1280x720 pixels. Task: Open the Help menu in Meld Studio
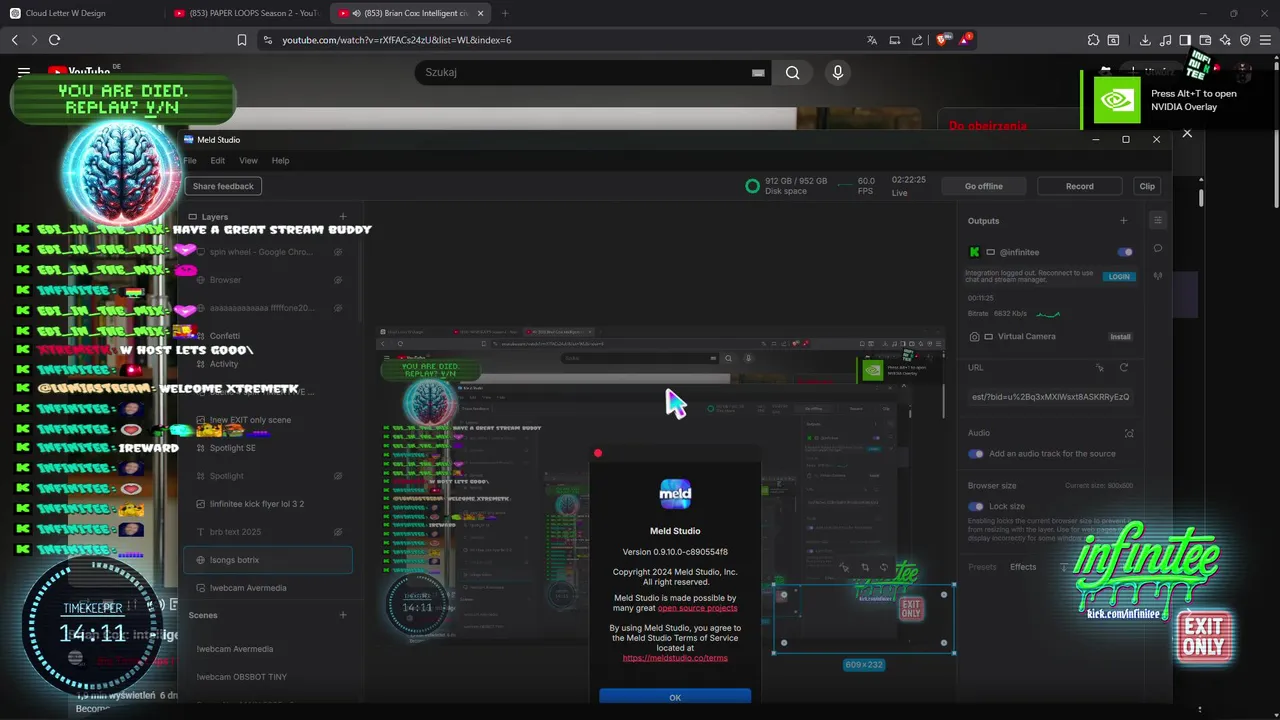[x=280, y=160]
